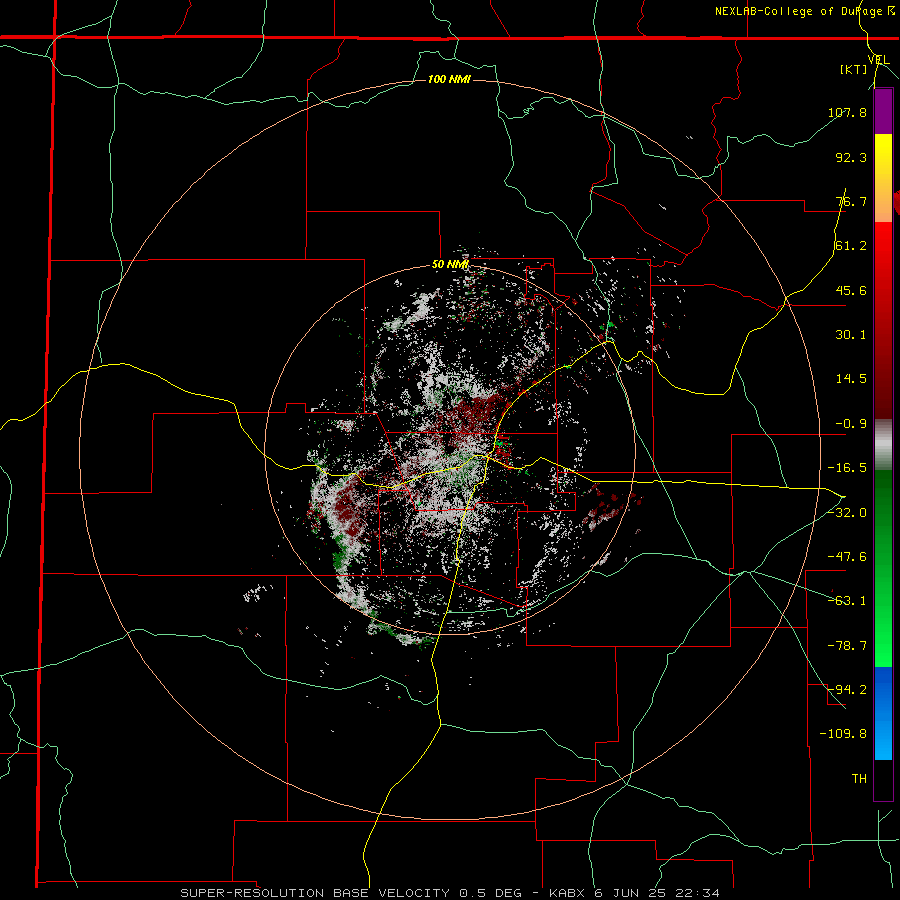Select the 30.1 legend value

tap(851, 335)
